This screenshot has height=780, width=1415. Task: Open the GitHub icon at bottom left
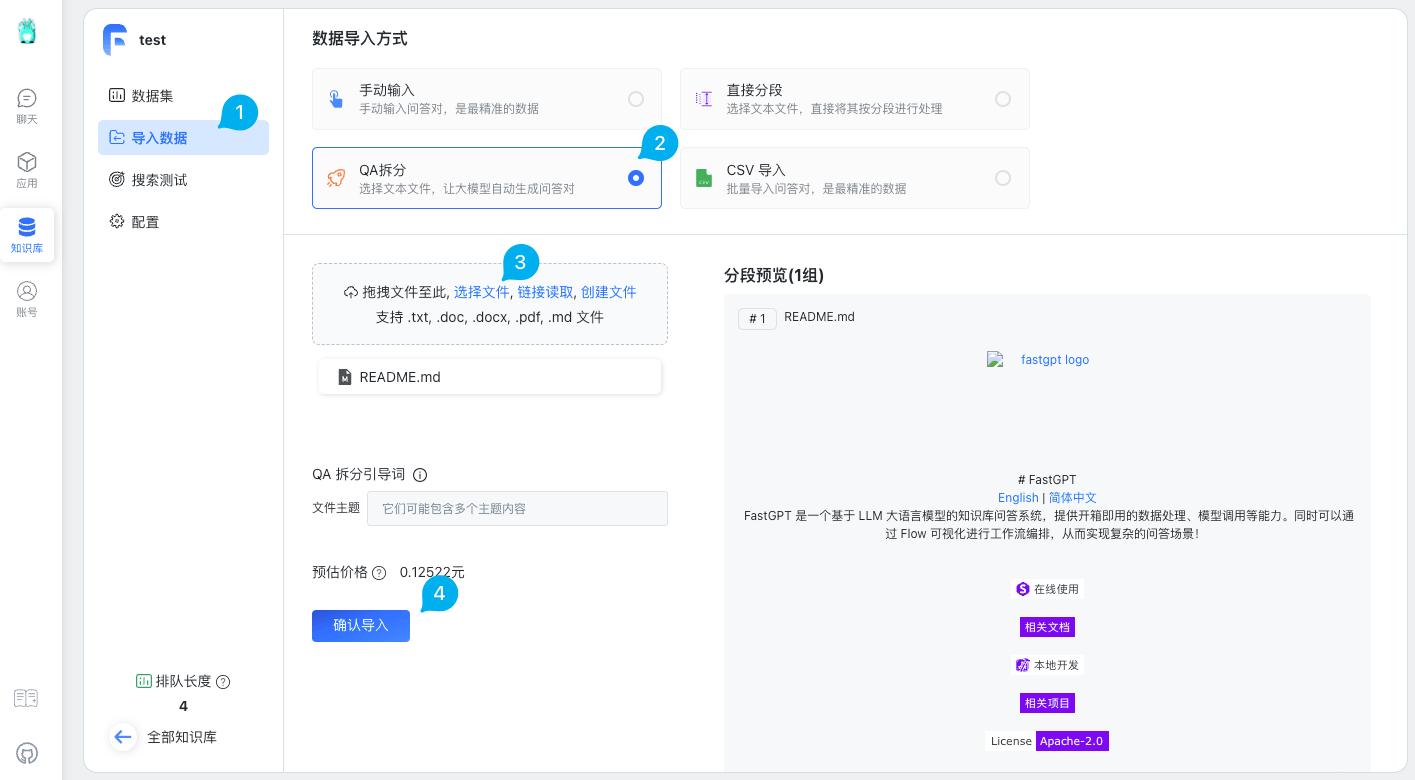(25, 753)
